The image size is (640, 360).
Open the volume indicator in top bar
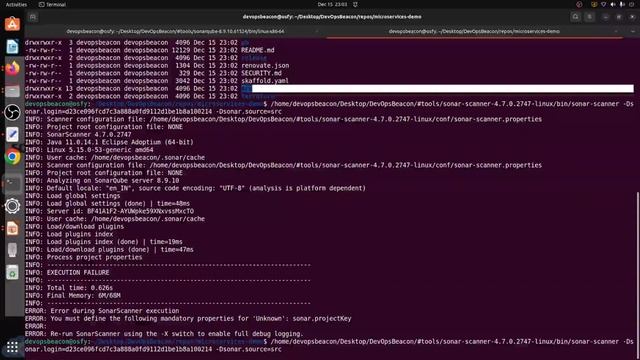(x=613, y=4)
